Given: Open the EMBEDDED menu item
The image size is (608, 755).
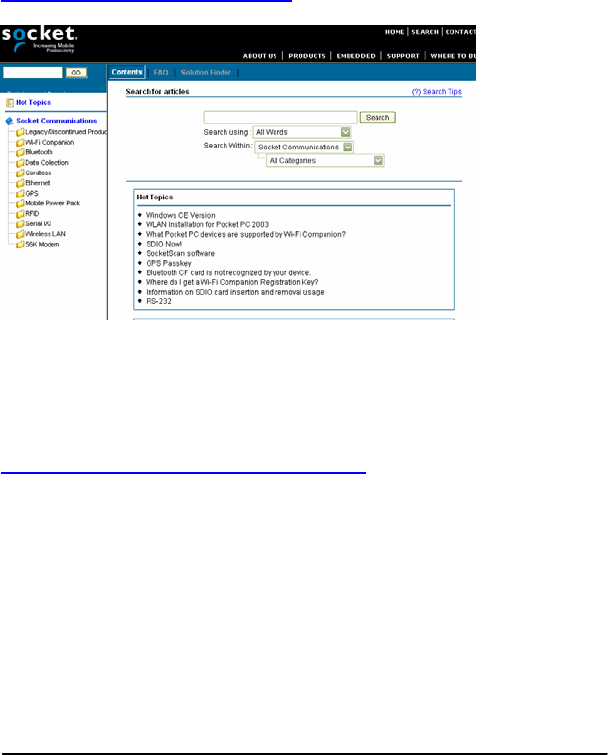Looking at the screenshot, I should [356, 56].
